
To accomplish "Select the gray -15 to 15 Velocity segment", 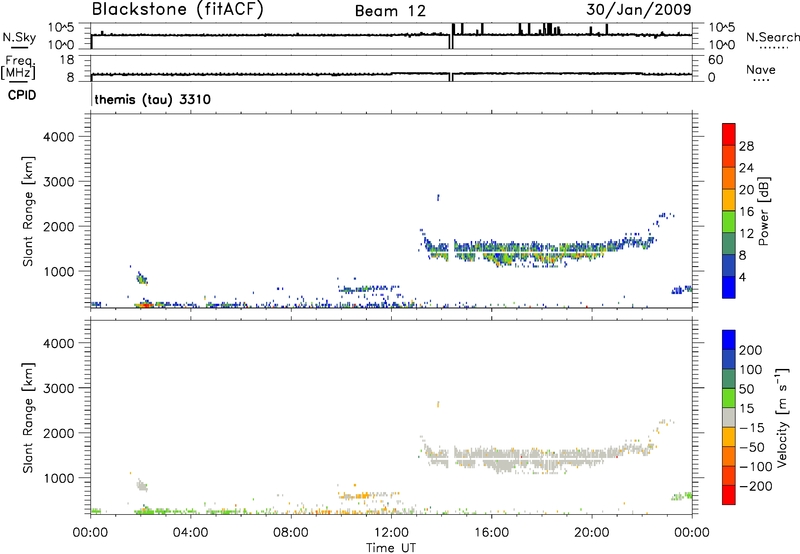I will click(x=729, y=417).
